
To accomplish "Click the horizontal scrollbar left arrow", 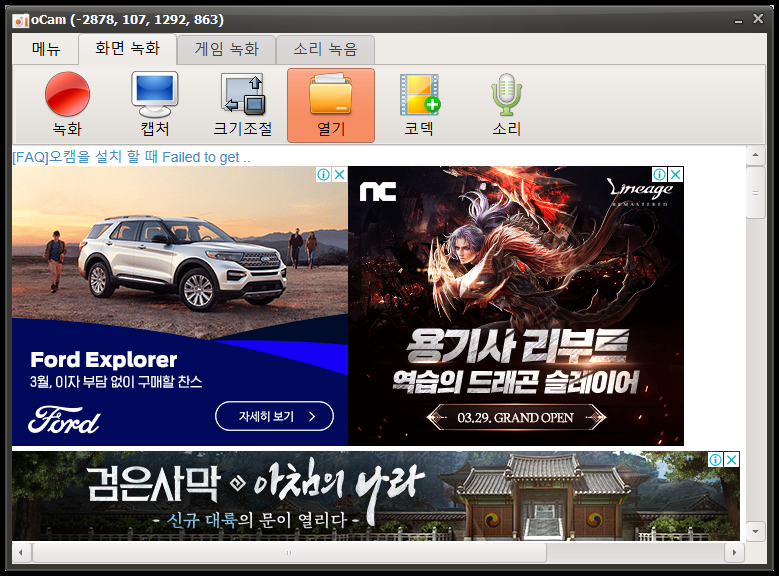I will 20,552.
